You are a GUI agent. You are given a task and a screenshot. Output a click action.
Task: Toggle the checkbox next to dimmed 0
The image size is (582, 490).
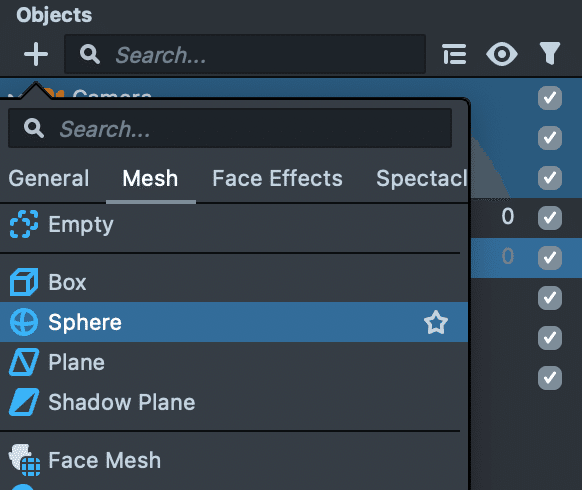(550, 257)
